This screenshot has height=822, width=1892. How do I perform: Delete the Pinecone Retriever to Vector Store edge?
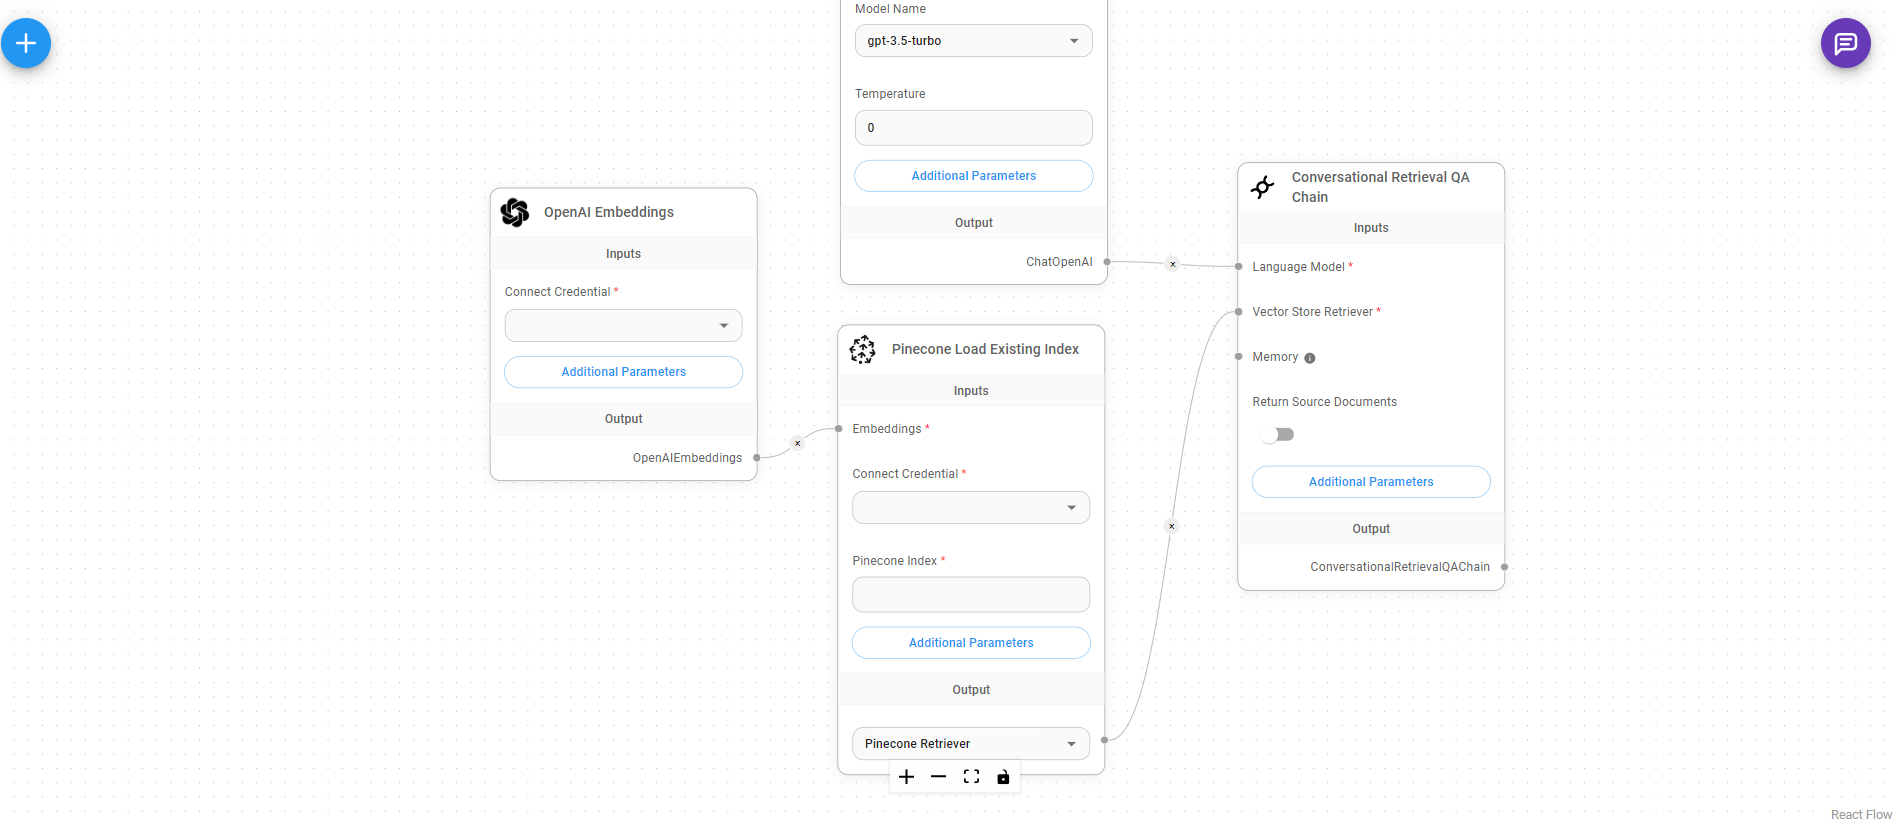(x=1172, y=526)
